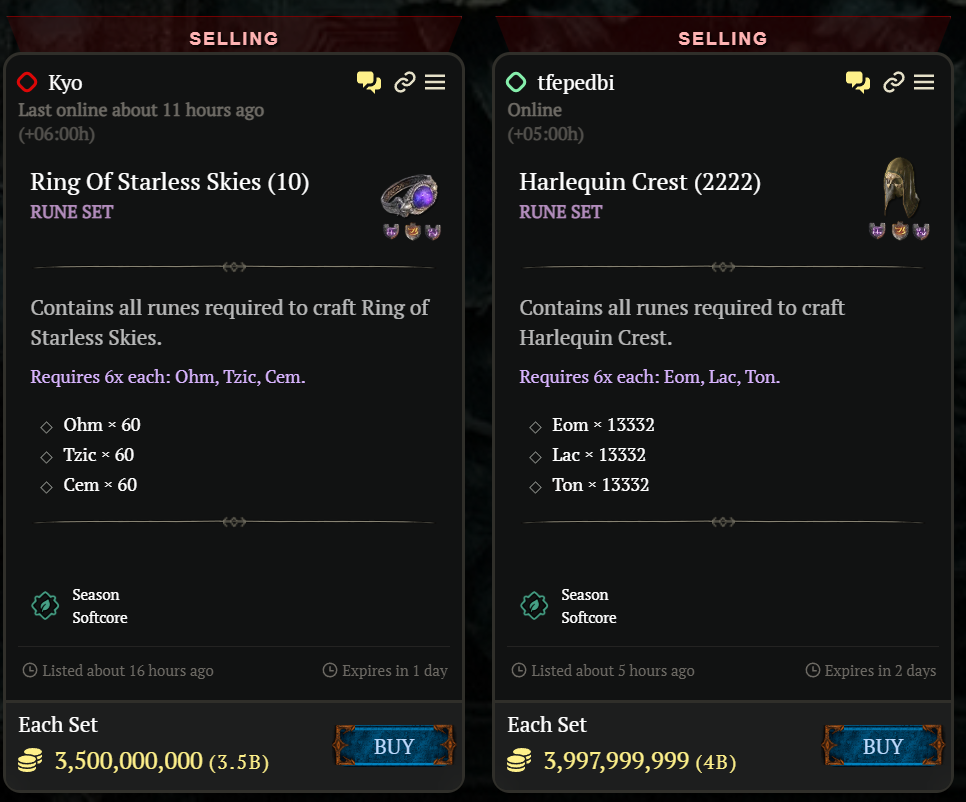This screenshot has width=966, height=802.
Task: Click Season Softcore icon on Kyo's listing
Action: [x=45, y=606]
